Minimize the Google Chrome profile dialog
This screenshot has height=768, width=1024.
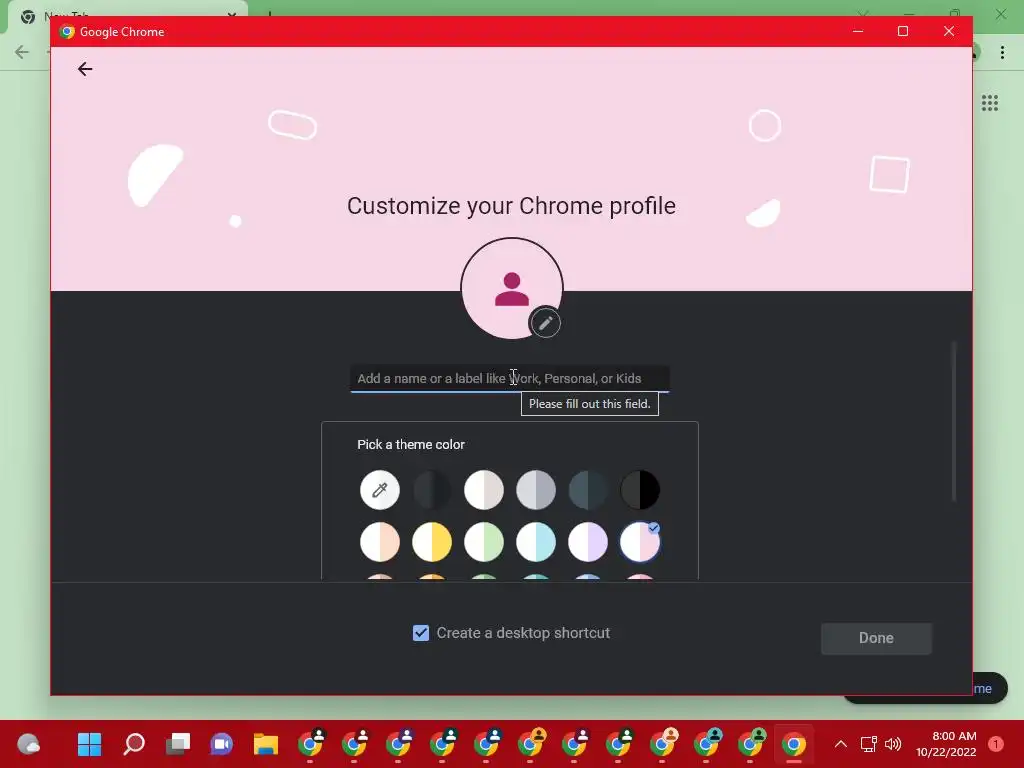pos(858,31)
